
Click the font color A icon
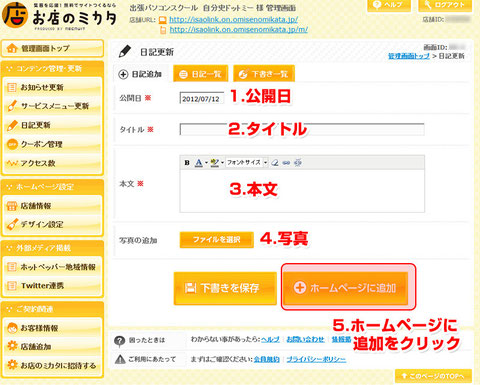coord(199,163)
